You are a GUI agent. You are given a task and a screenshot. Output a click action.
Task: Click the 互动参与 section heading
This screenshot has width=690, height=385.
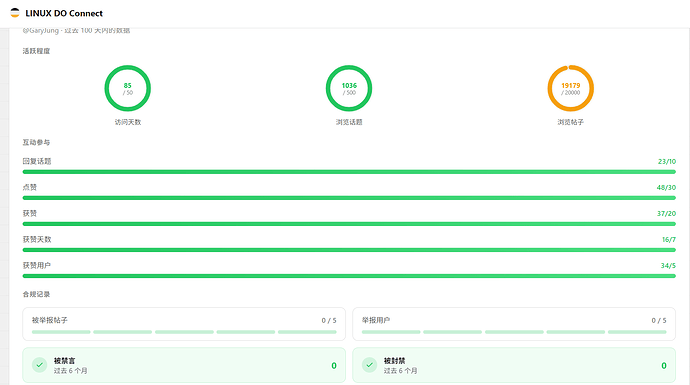(36, 142)
